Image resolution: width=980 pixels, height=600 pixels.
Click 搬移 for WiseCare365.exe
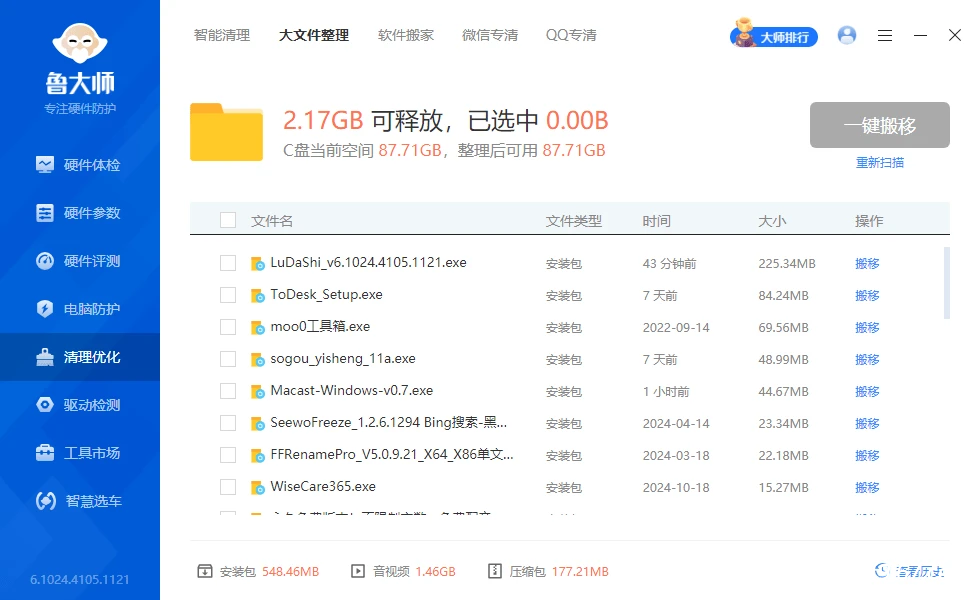point(866,487)
